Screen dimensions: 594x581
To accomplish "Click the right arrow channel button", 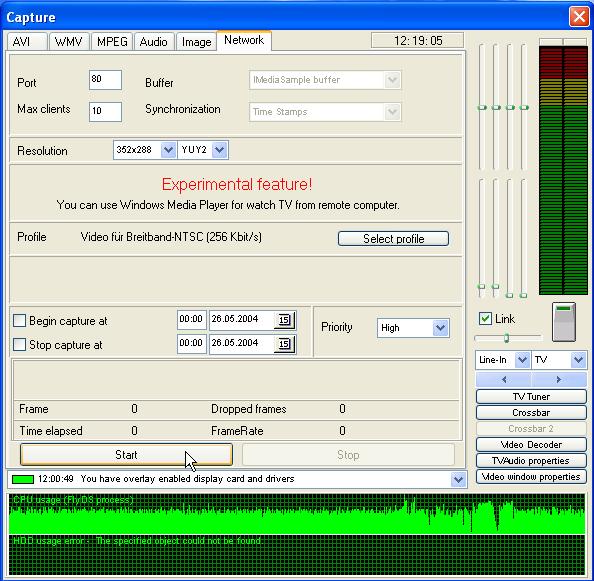I will (559, 379).
